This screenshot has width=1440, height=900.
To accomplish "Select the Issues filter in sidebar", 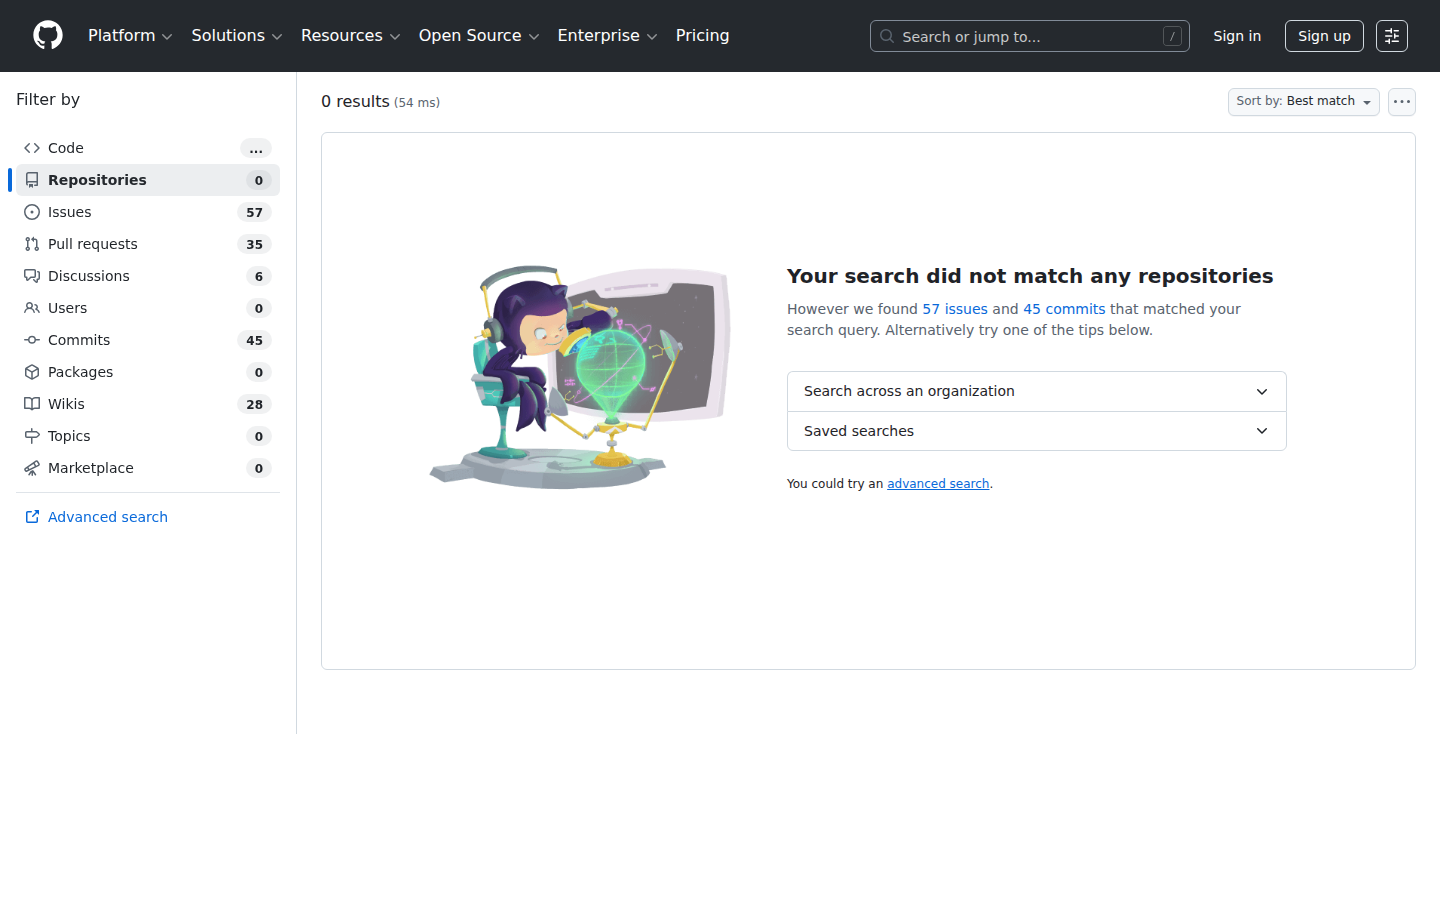I will [x=70, y=212].
